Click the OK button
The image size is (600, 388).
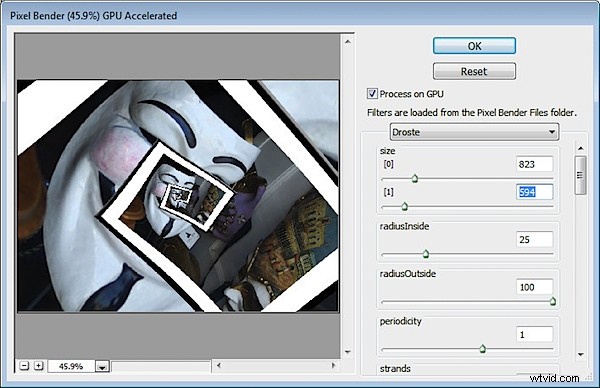pyautogui.click(x=474, y=46)
